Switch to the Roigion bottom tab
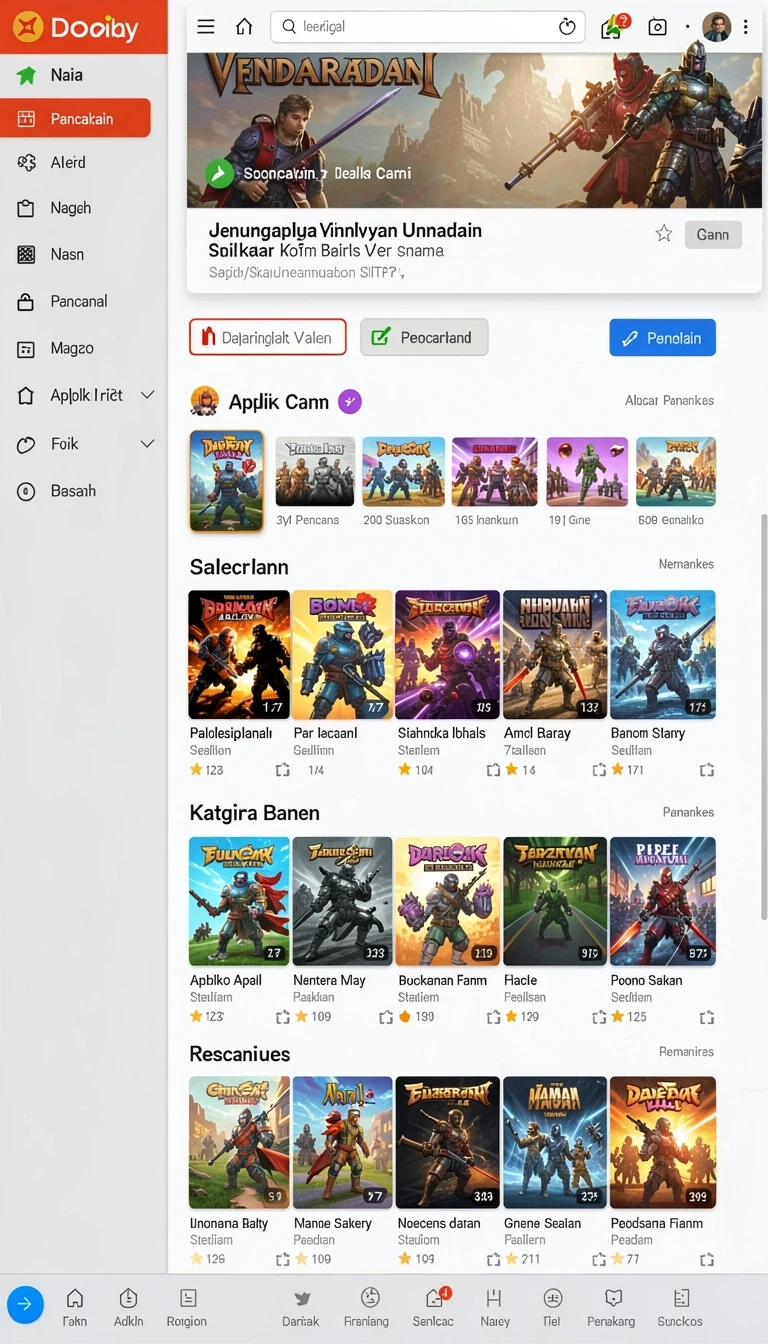 pos(187,1307)
